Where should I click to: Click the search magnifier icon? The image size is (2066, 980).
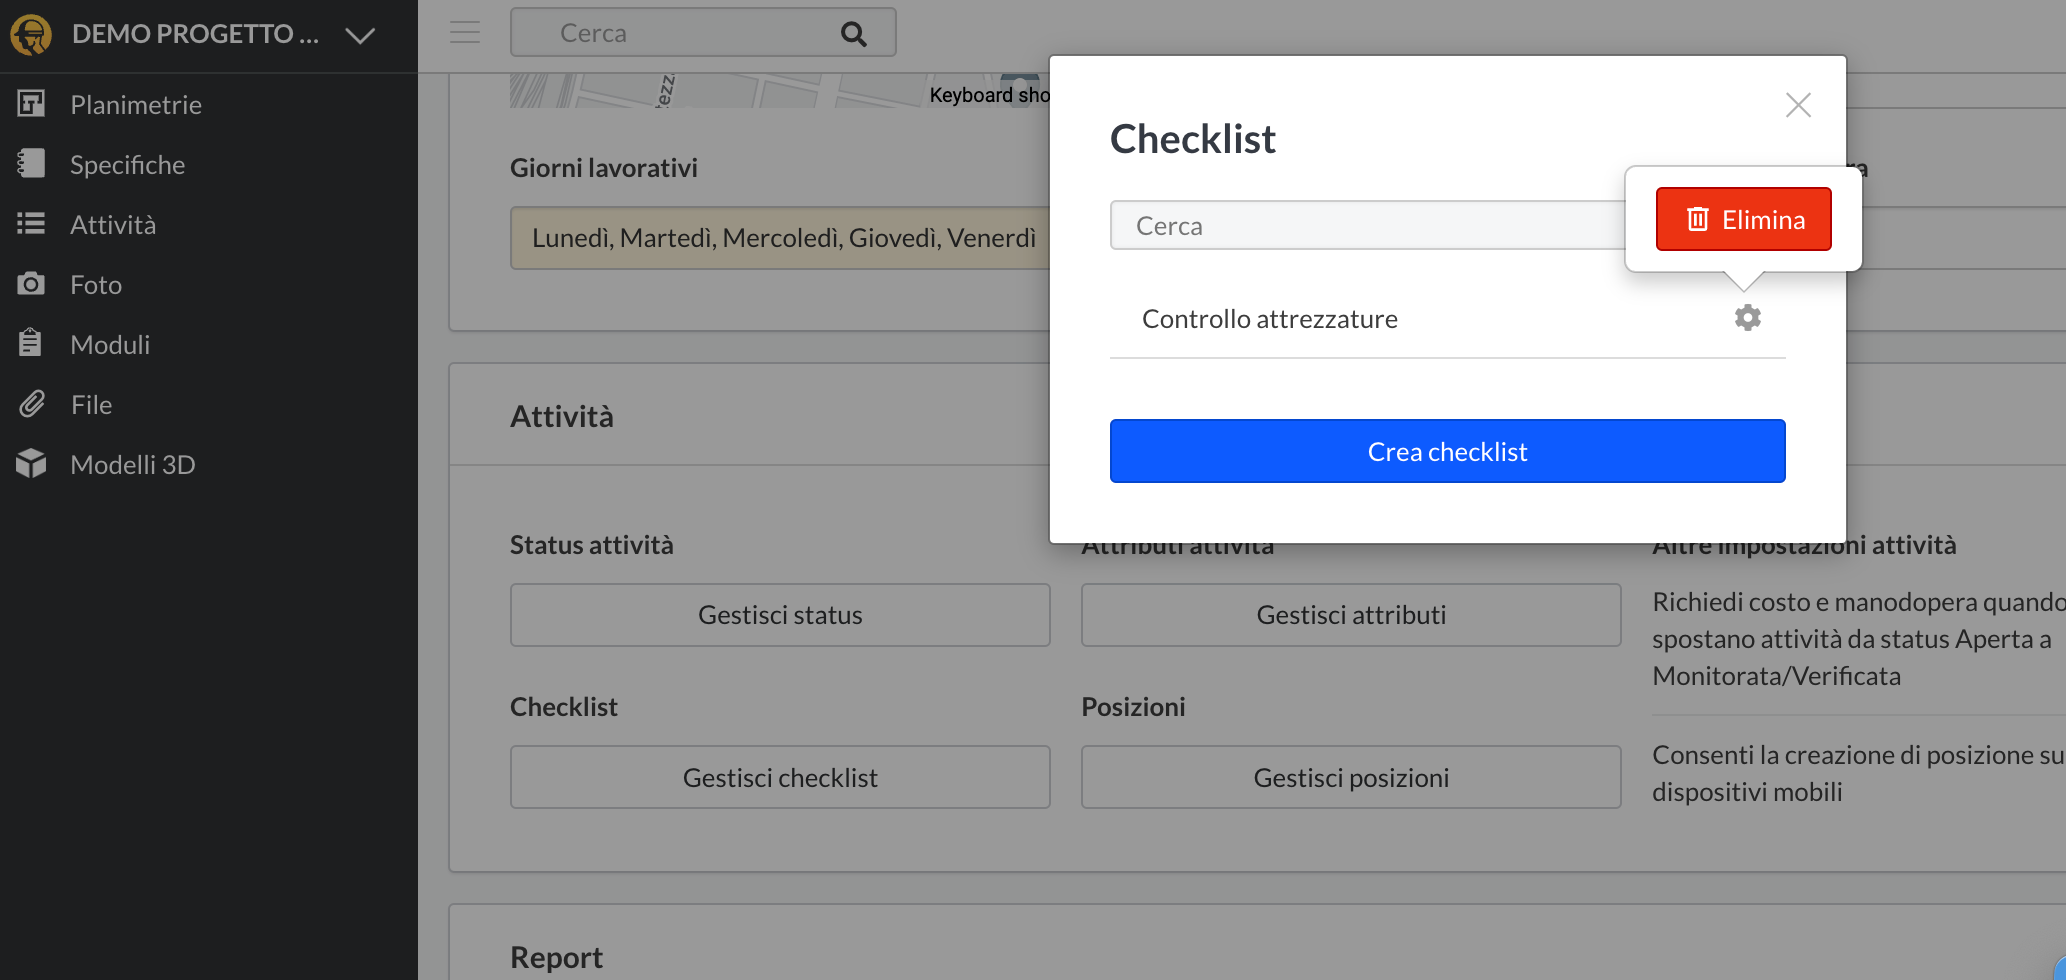853,32
